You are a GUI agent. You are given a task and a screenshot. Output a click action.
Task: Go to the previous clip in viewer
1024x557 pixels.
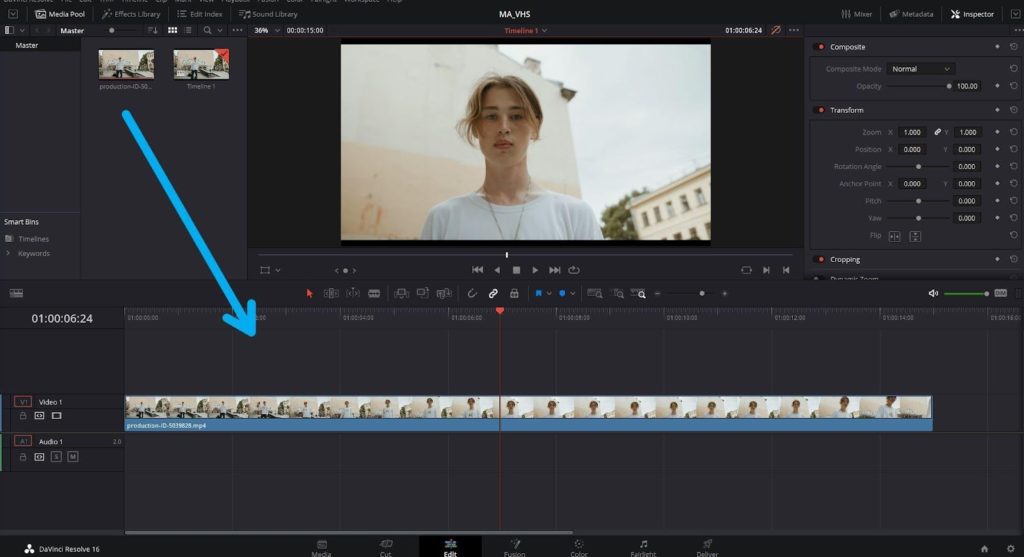[786, 270]
